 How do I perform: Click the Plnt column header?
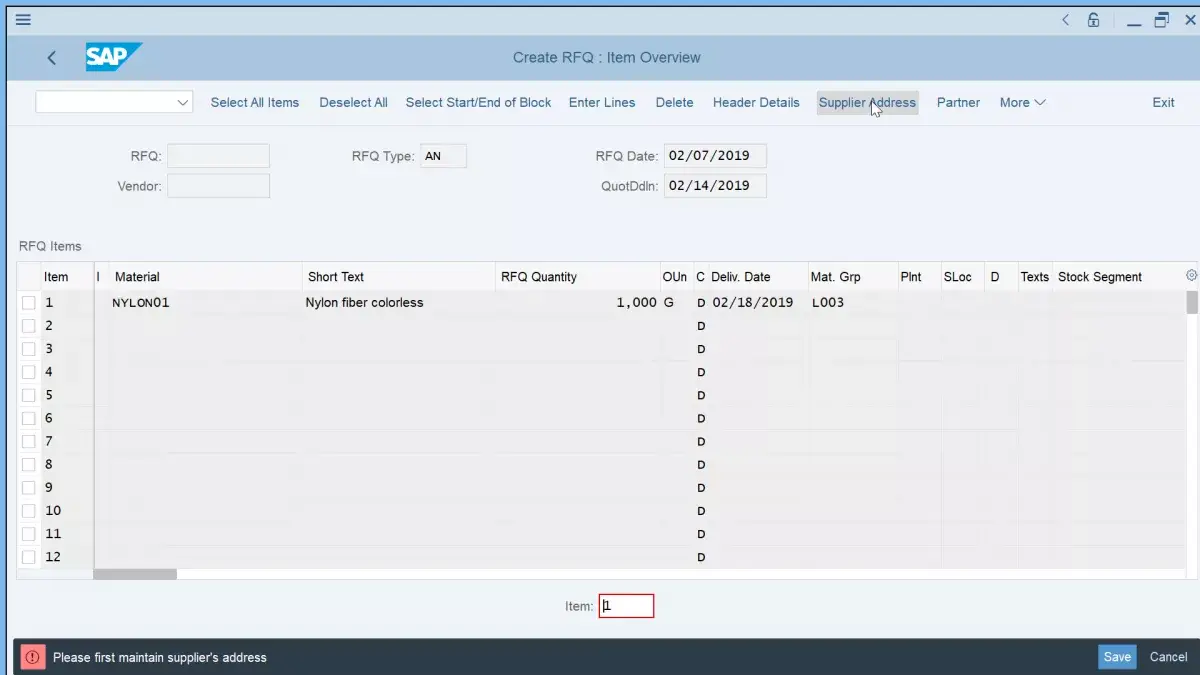coord(918,277)
